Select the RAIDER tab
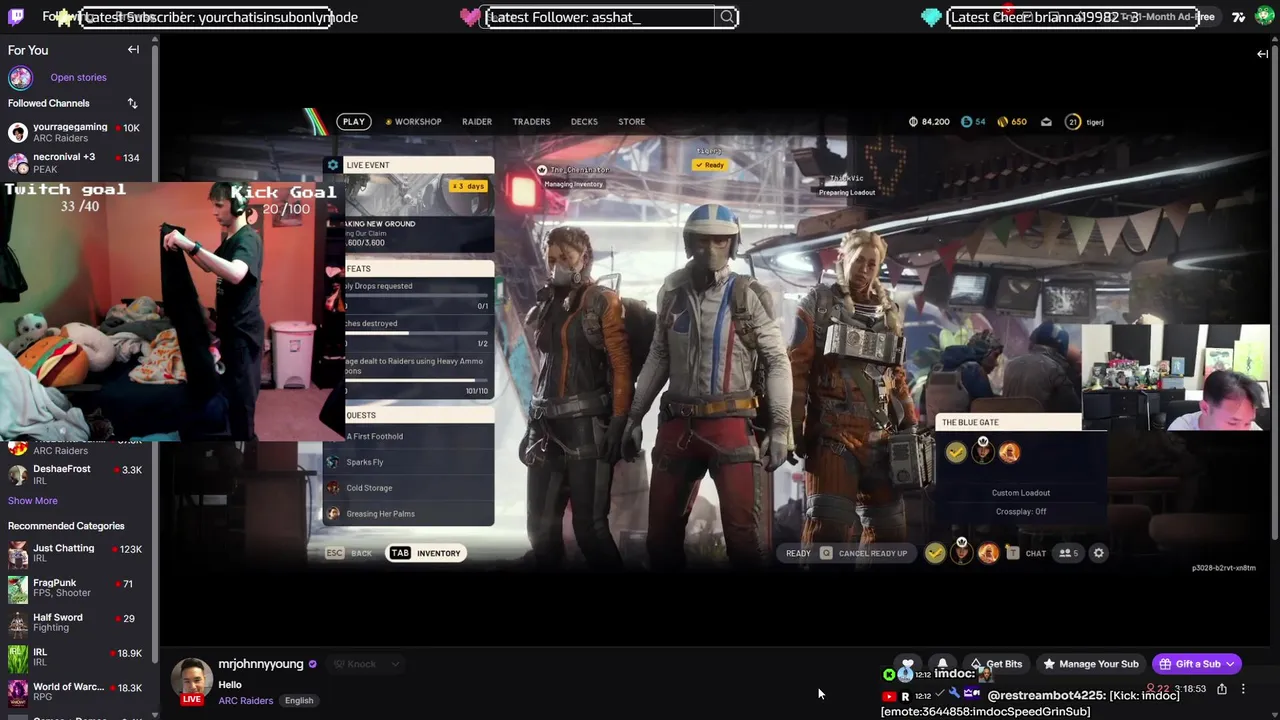The width and height of the screenshot is (1280, 720). click(477, 122)
